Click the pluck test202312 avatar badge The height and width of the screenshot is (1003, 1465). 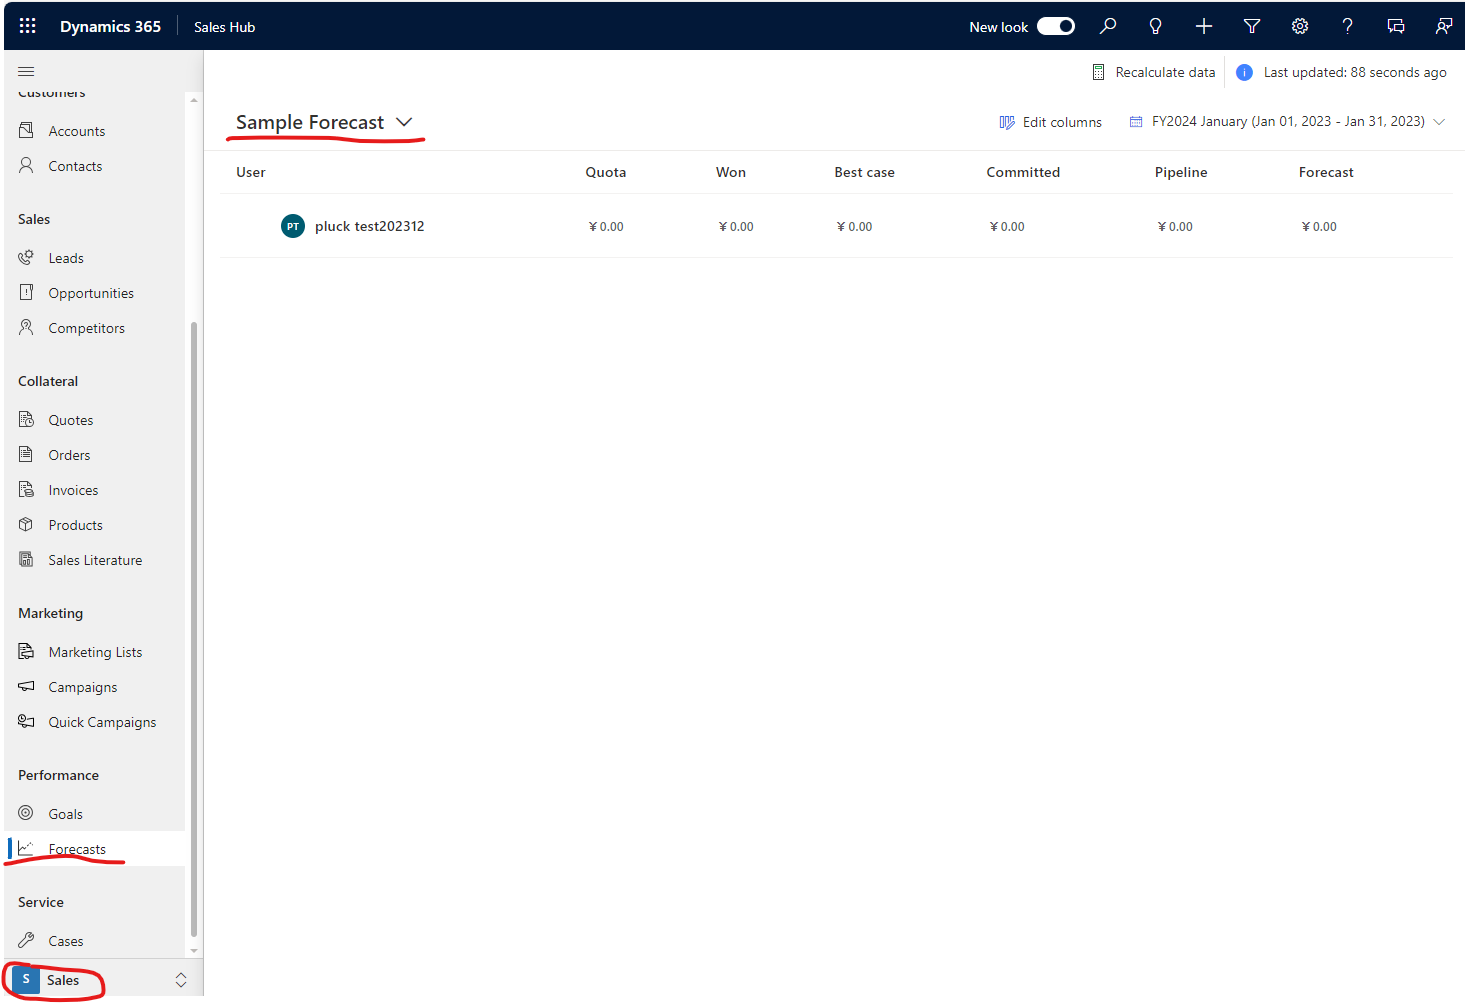(292, 226)
